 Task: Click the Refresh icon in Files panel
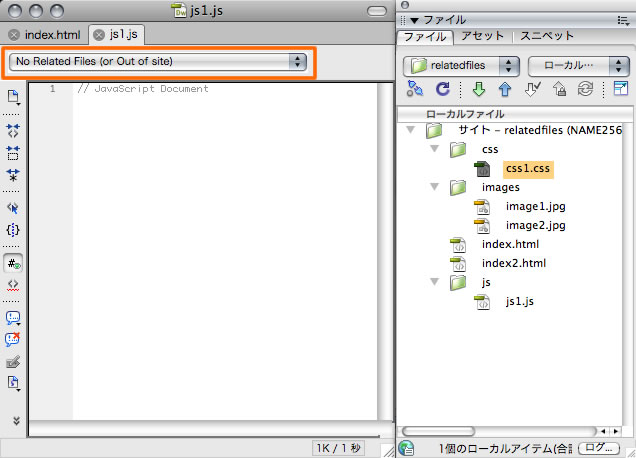(x=441, y=89)
